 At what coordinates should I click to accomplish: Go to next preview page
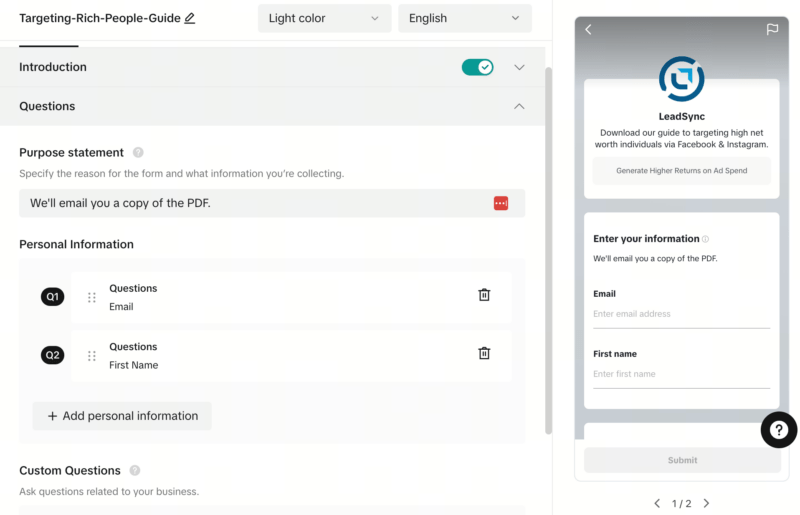pyautogui.click(x=706, y=503)
